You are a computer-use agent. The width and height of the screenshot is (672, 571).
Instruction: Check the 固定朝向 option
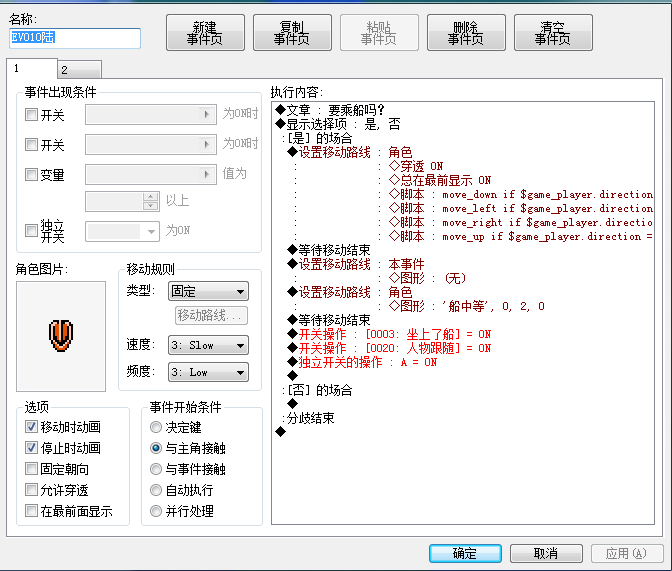tap(31, 469)
